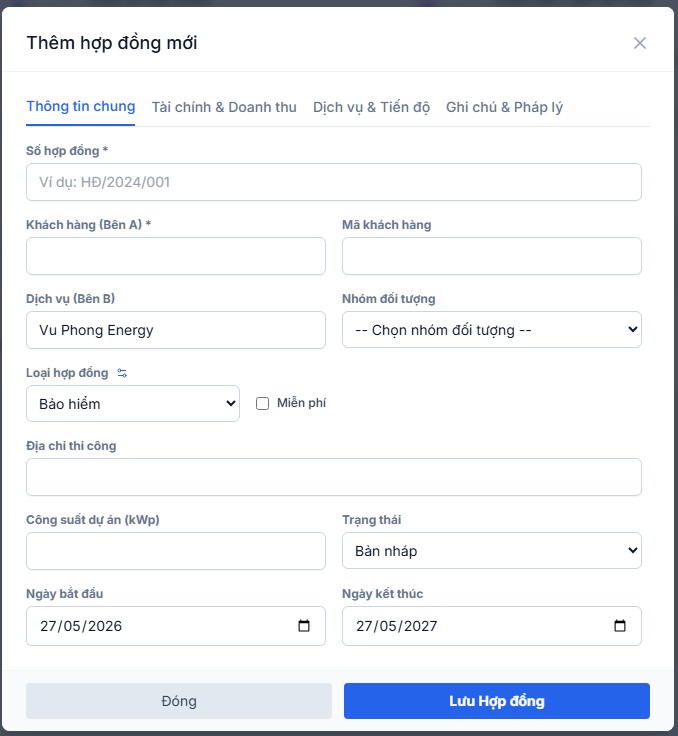The image size is (678, 736).
Task: Click the Mã khách hàng field
Action: pos(492,256)
